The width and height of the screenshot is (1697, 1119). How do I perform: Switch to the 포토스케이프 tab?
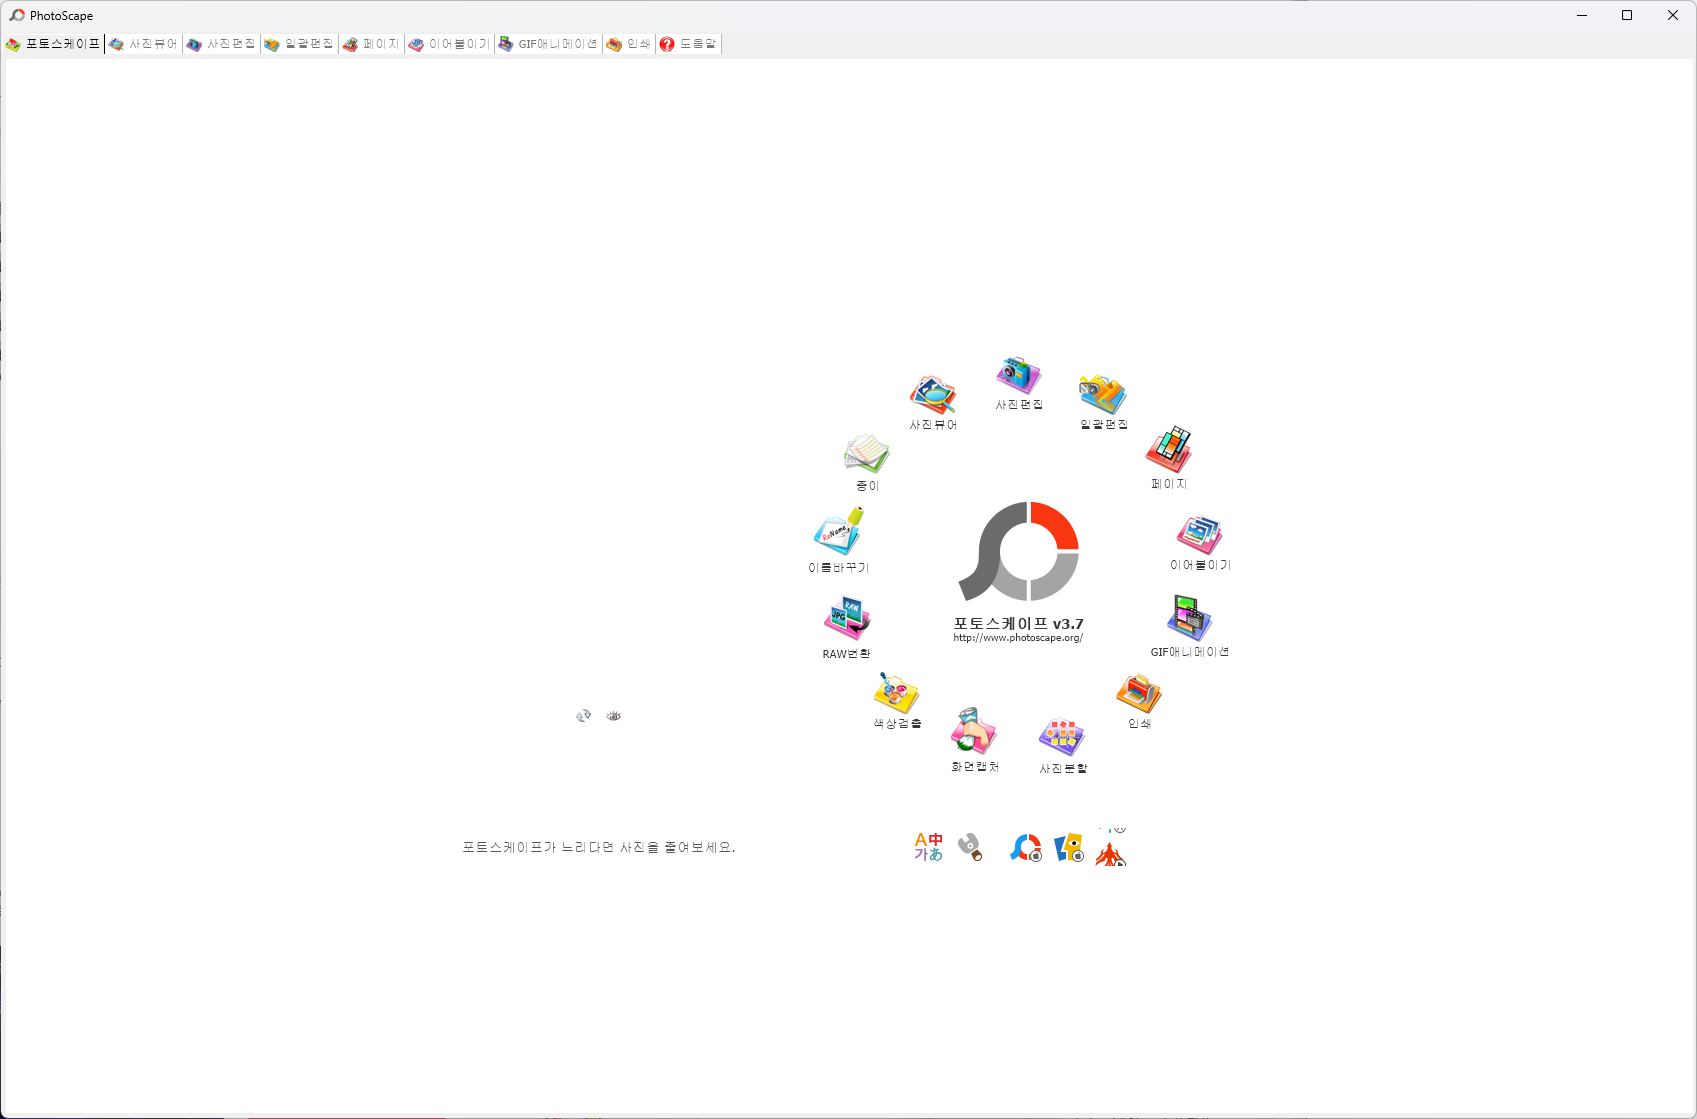pos(53,44)
